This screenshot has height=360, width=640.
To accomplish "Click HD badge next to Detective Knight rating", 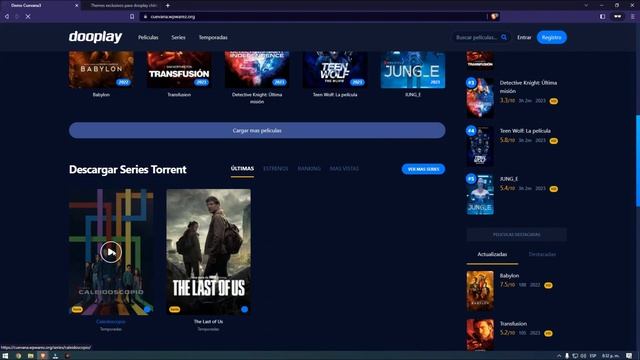I will coord(553,101).
